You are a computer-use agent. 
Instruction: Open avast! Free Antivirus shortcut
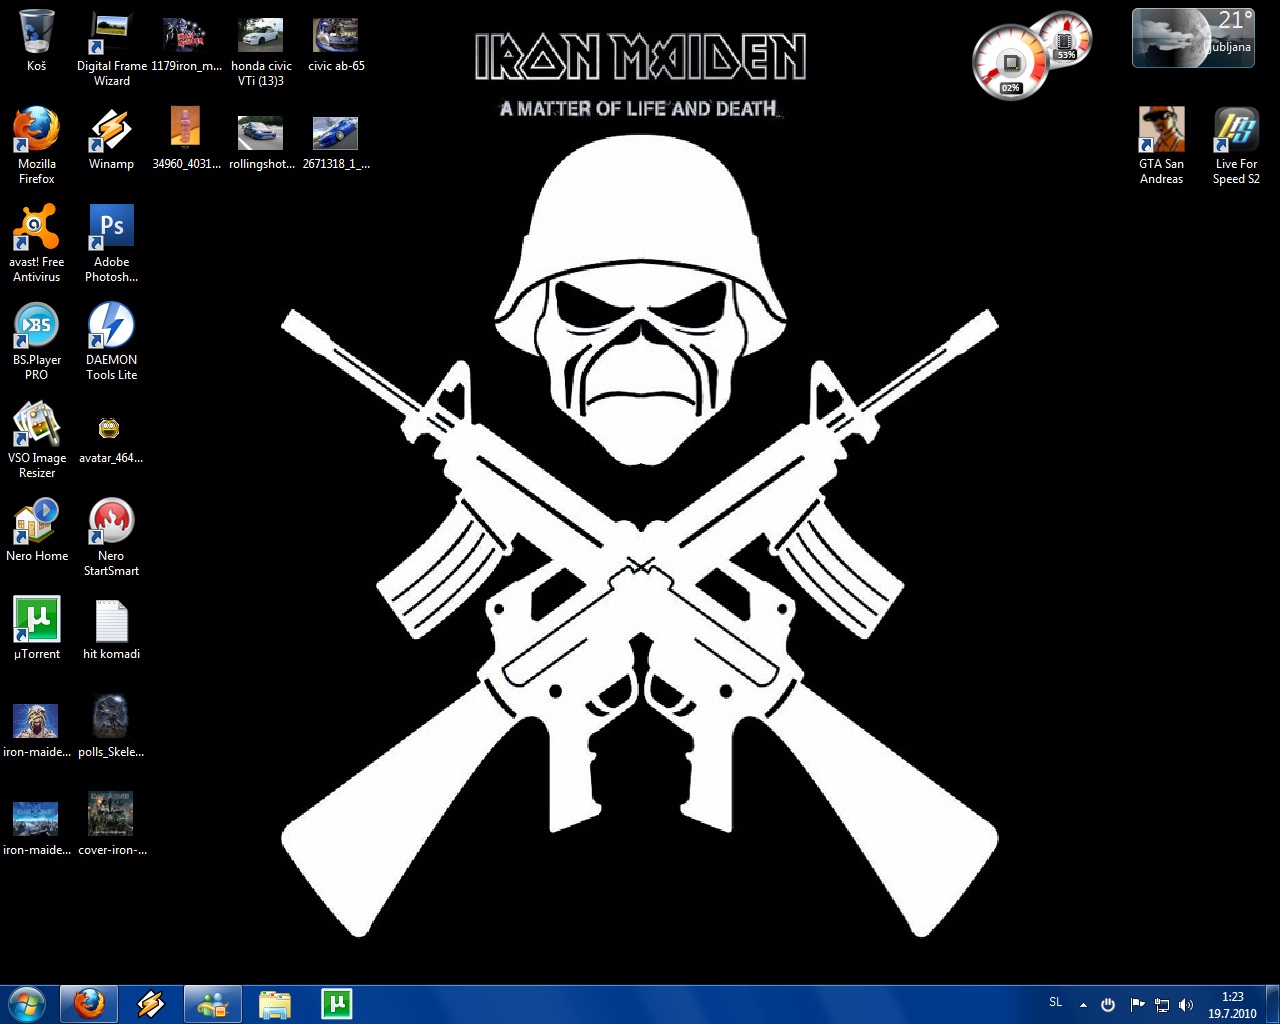tap(37, 243)
